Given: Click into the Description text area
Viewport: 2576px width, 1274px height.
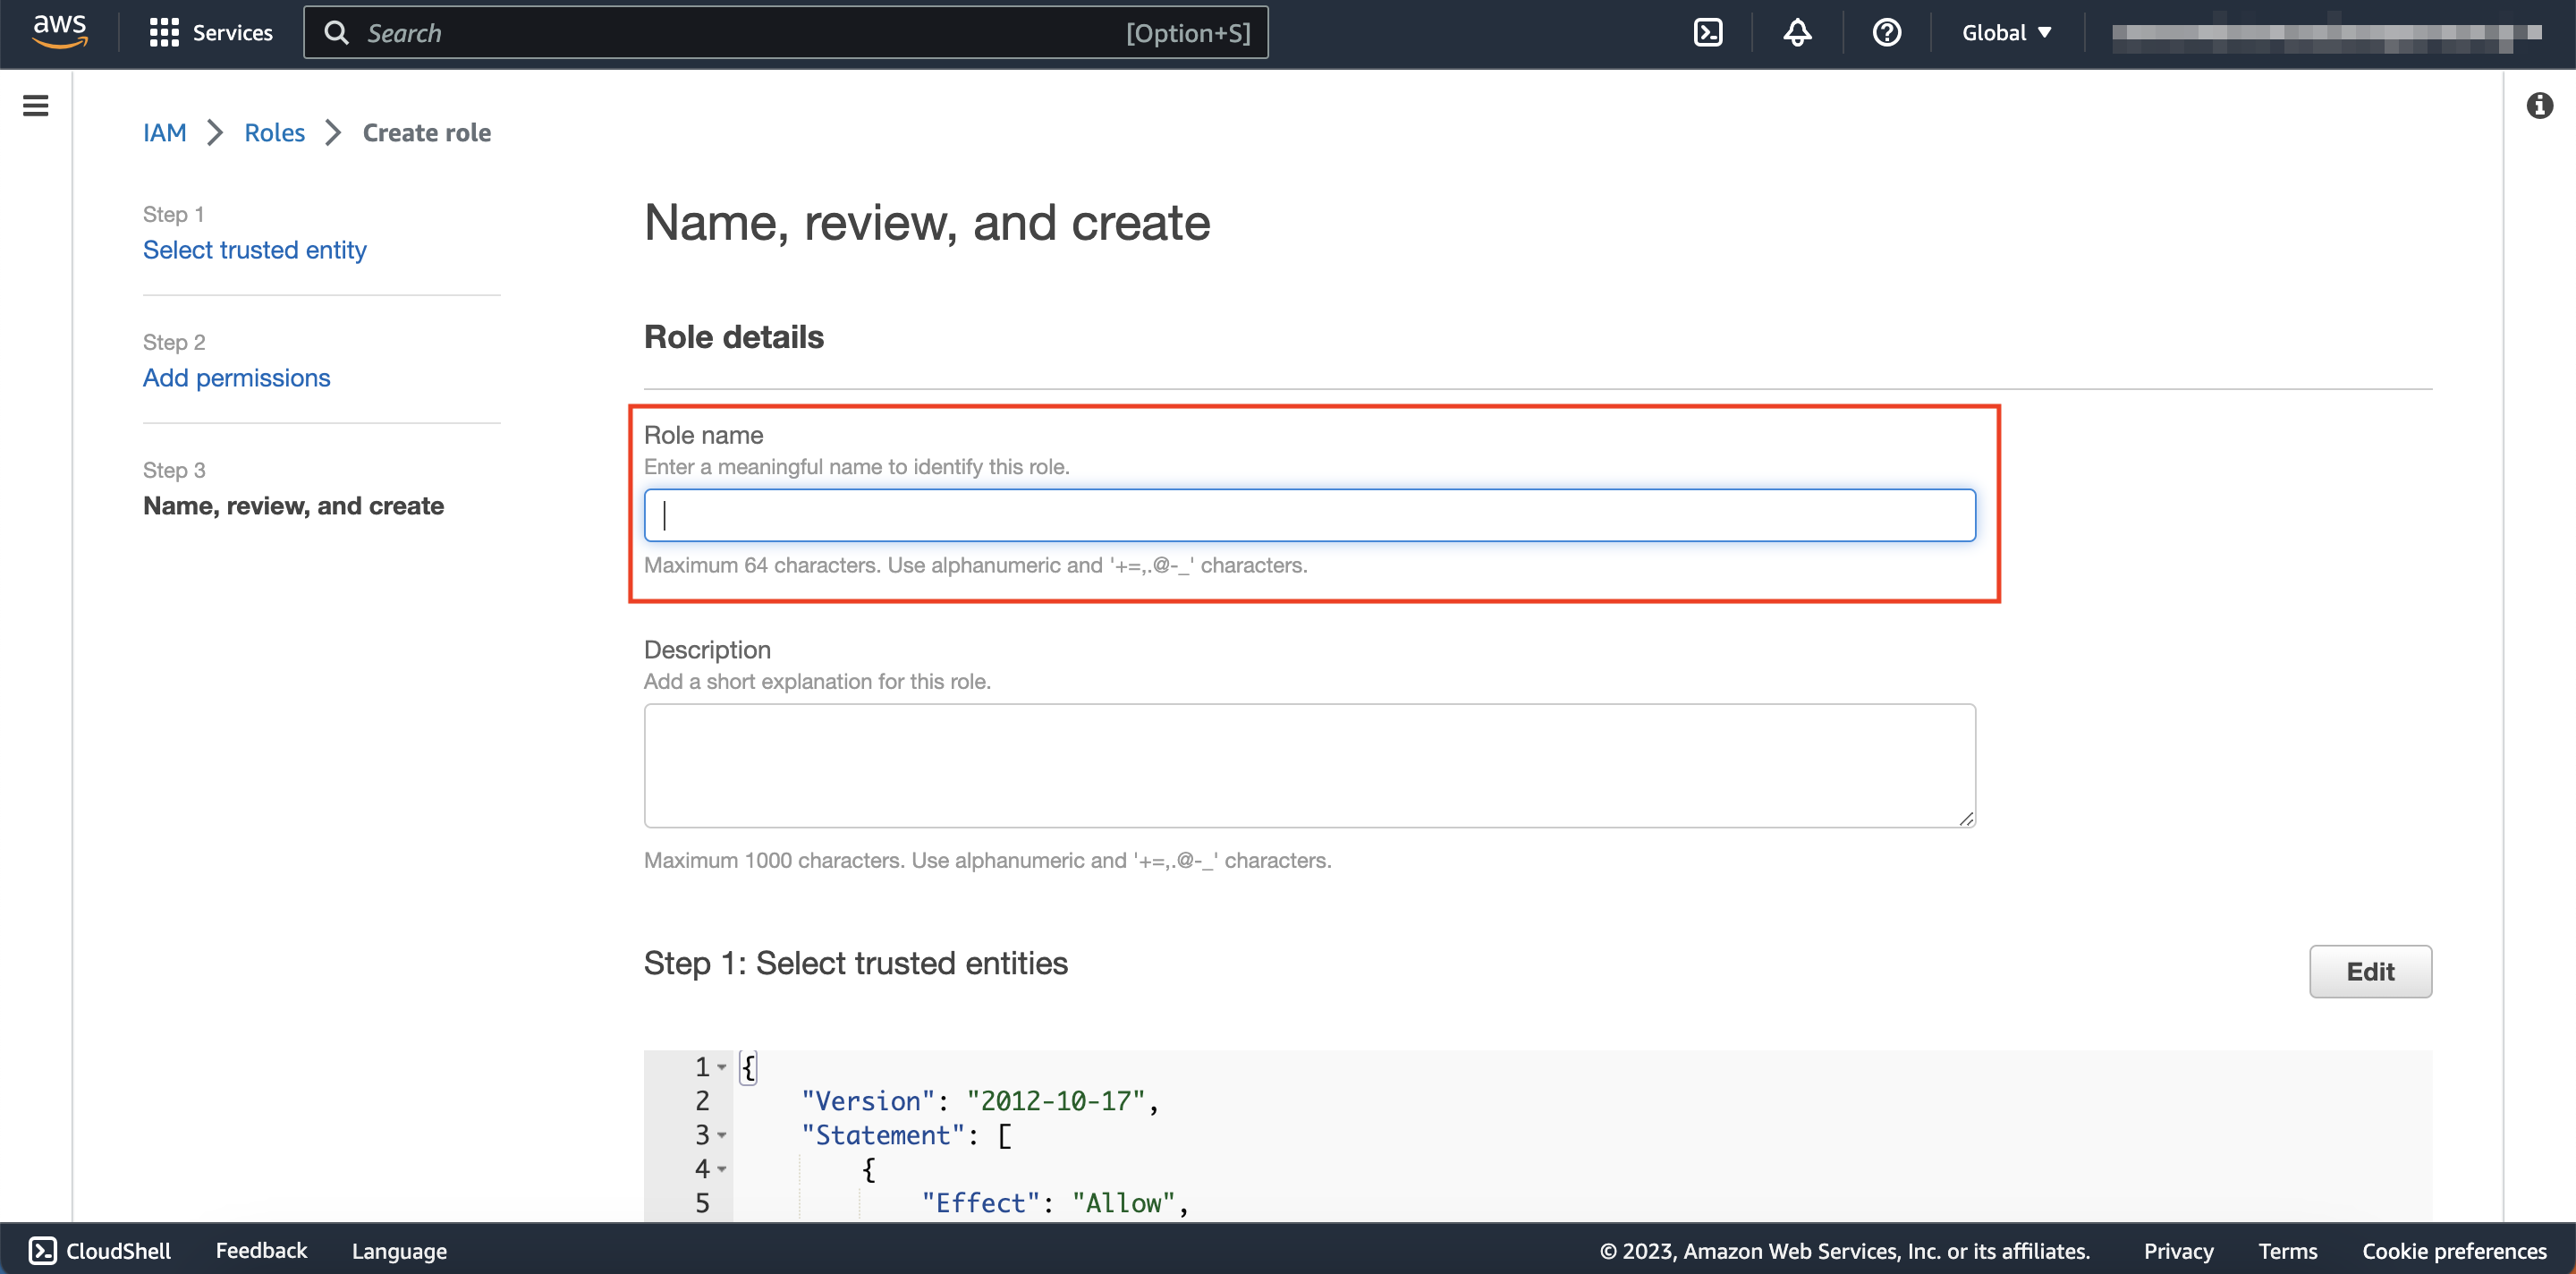Looking at the screenshot, I should point(1309,765).
